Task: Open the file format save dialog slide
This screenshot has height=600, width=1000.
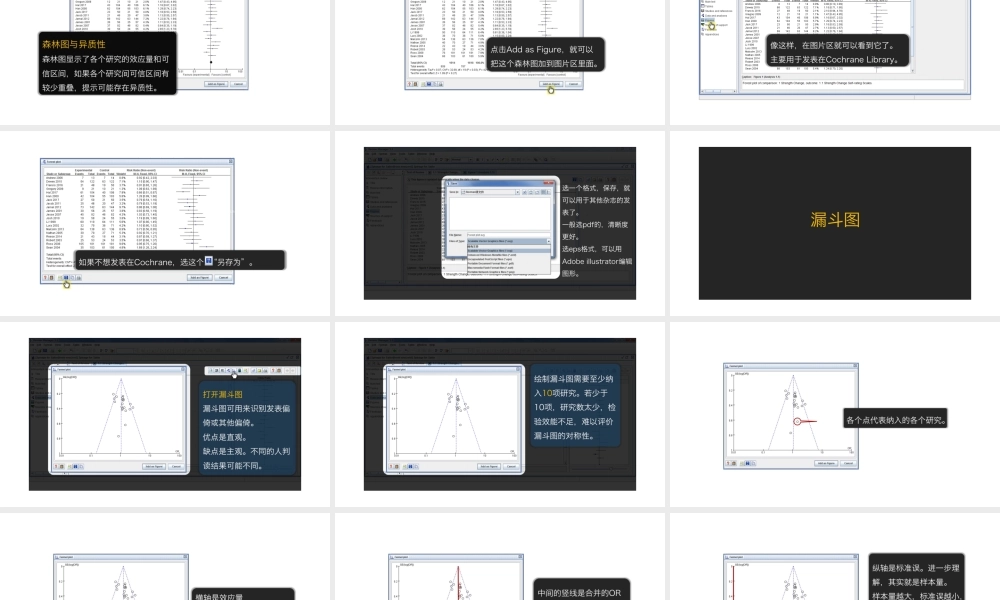Action: 499,222
